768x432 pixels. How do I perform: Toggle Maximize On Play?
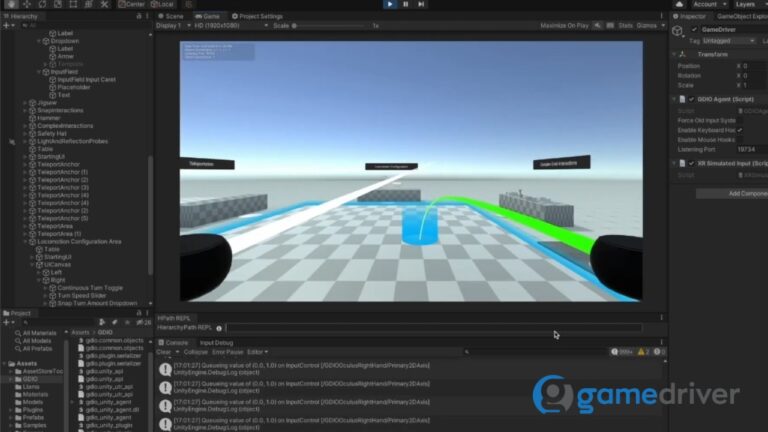[564, 25]
